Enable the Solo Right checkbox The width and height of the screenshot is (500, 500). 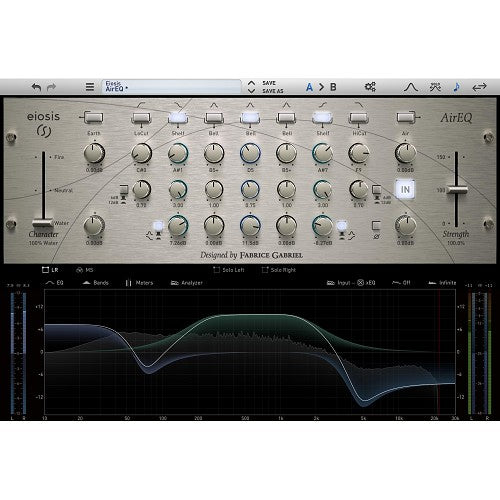(x=279, y=270)
